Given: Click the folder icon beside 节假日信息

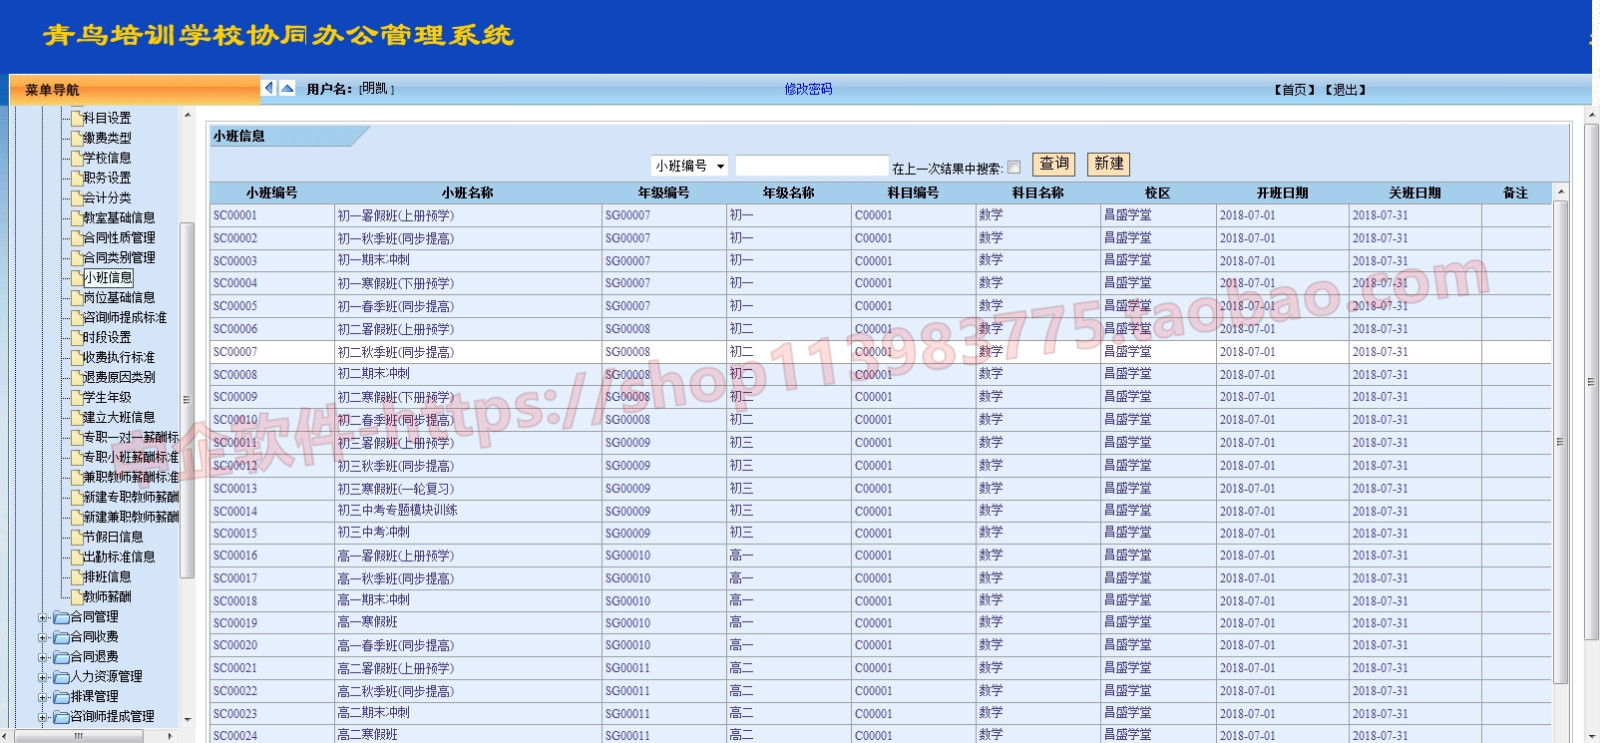Looking at the screenshot, I should point(76,537).
